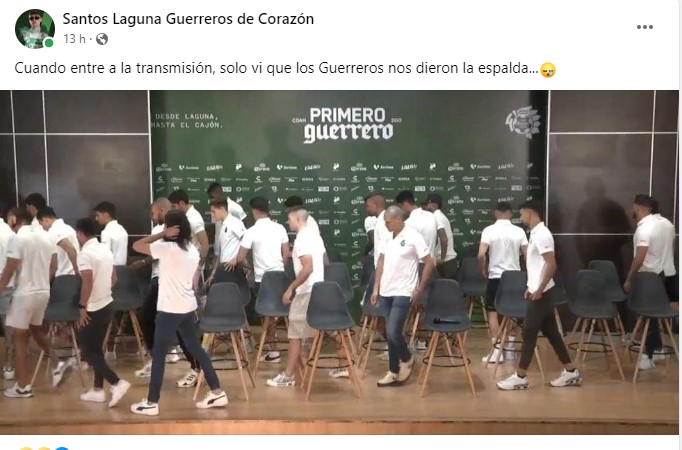Open the video of players on stage
The height and width of the screenshot is (450, 682).
pyautogui.click(x=339, y=262)
